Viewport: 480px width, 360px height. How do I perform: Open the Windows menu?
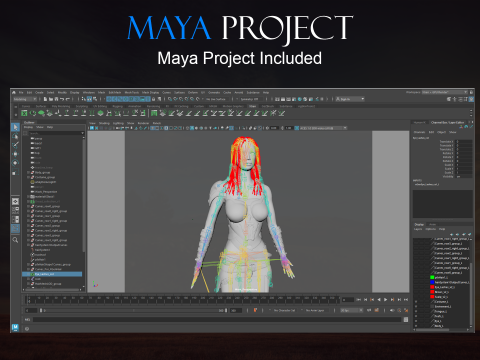89,92
